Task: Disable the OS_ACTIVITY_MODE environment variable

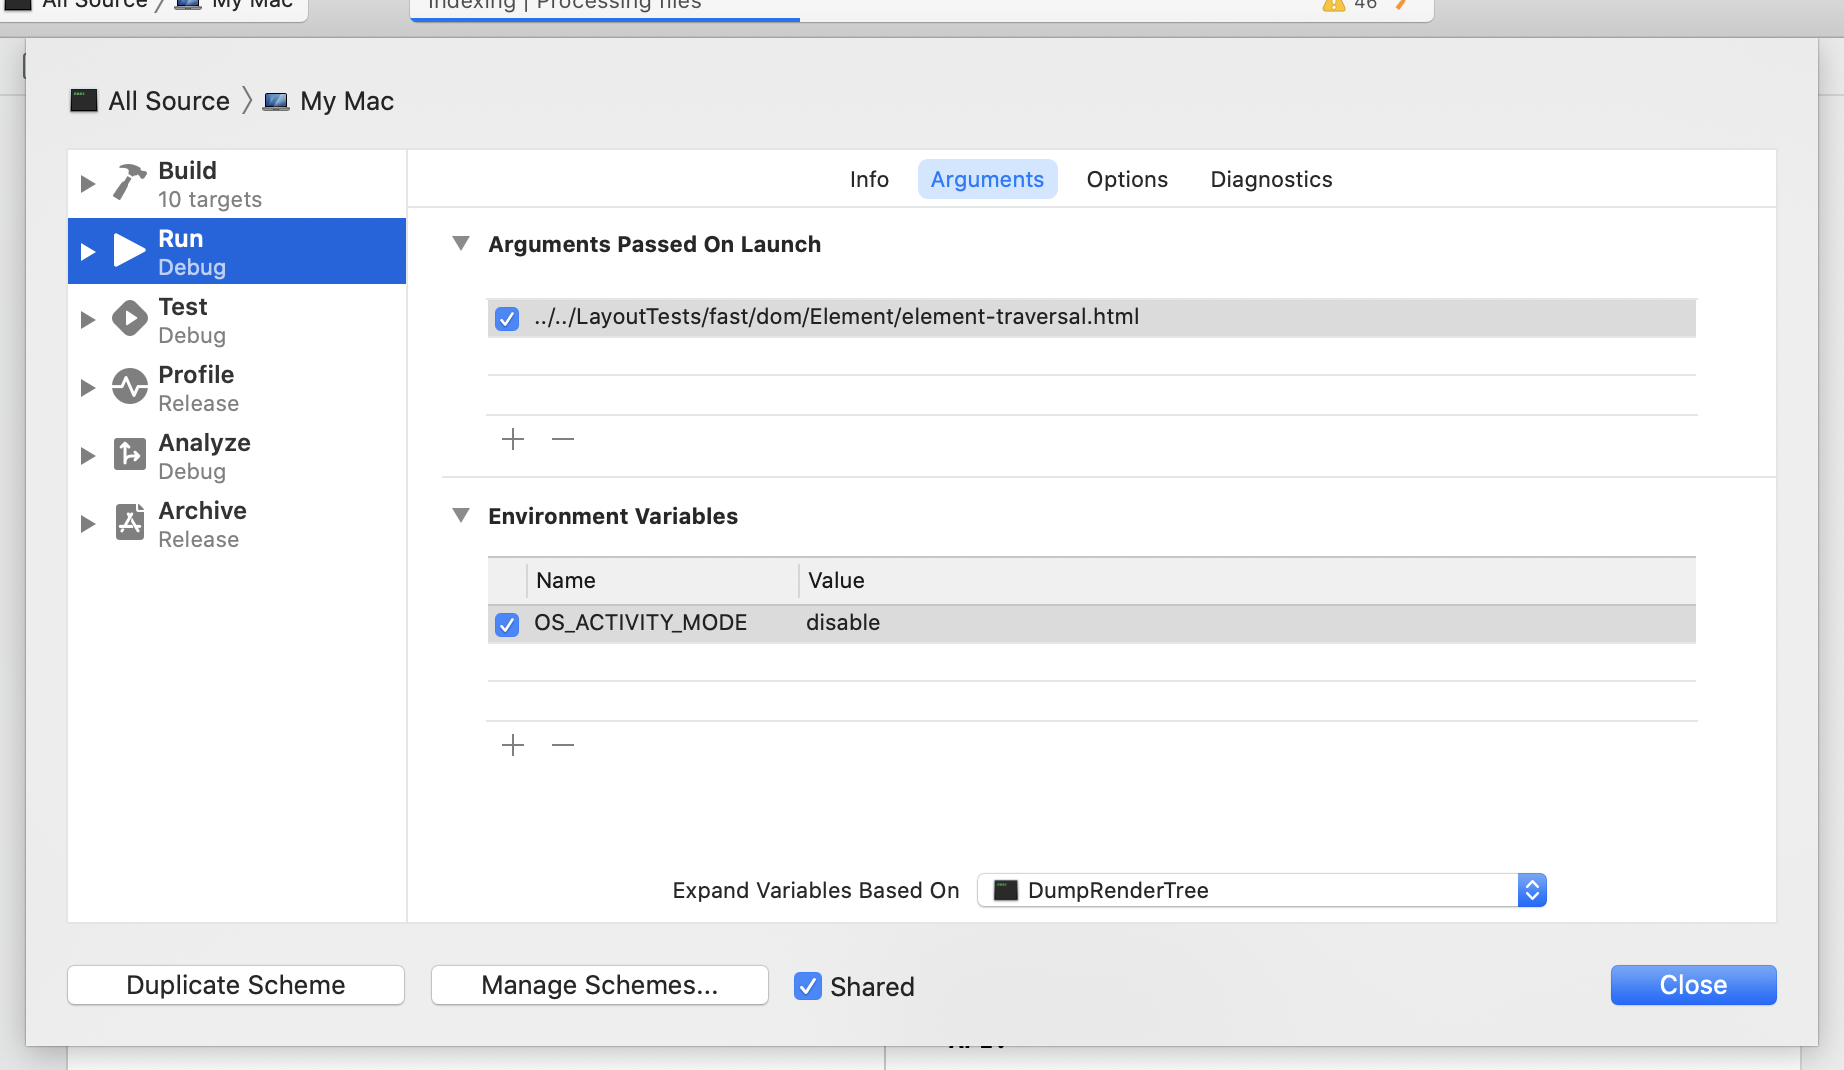Action: 507,624
